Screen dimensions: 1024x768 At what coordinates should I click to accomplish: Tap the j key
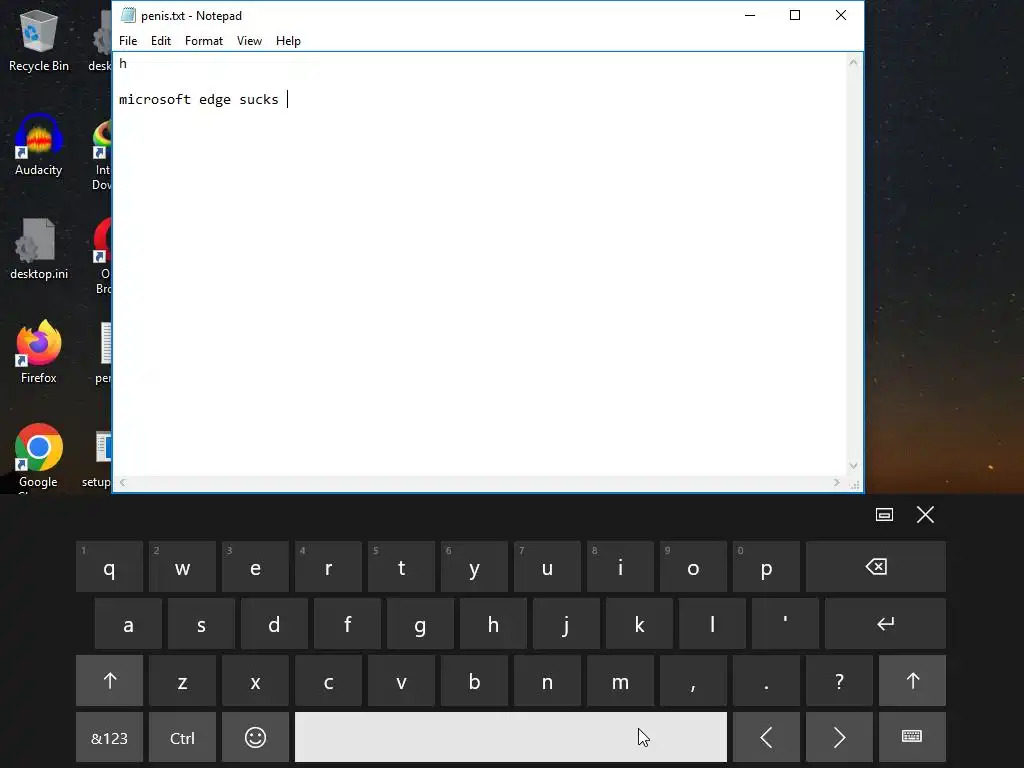pyautogui.click(x=566, y=624)
